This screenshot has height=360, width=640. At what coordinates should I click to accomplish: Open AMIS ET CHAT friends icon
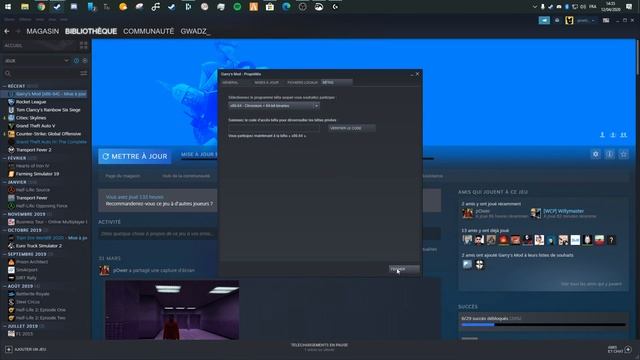click(628, 349)
